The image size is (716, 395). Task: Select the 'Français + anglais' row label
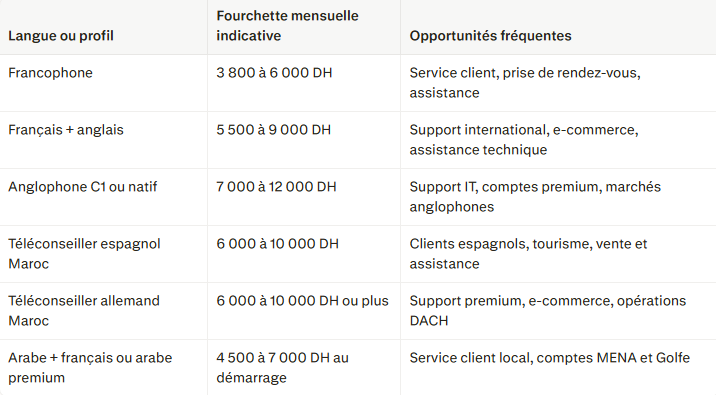click(66, 130)
